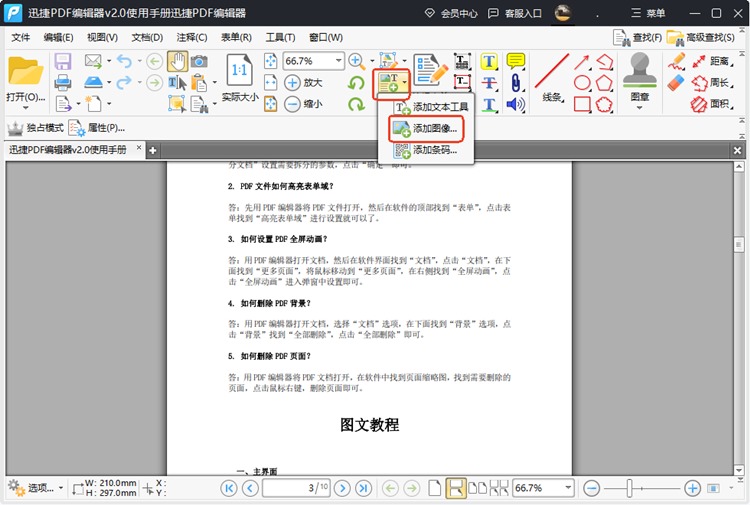Select the hand tool
Image resolution: width=750 pixels, height=505 pixels.
point(177,61)
